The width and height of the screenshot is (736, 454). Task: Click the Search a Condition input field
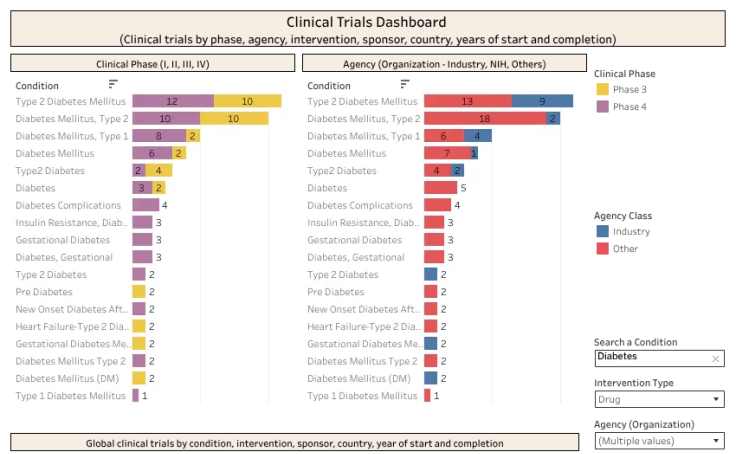[659, 358]
